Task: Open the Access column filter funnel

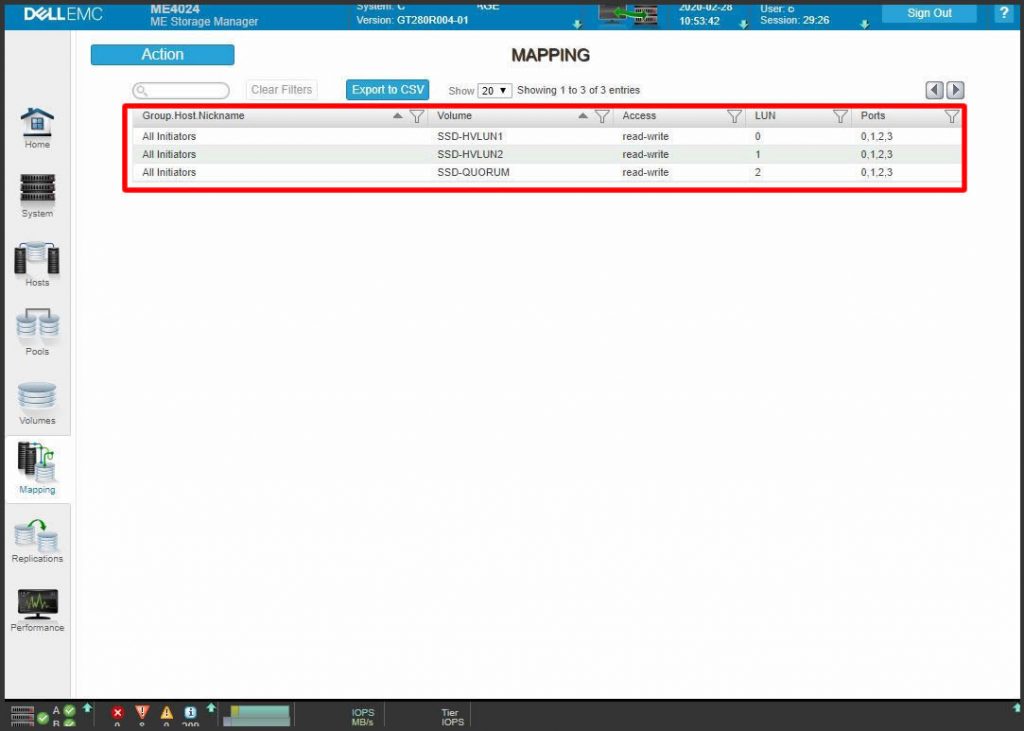Action: [x=734, y=116]
